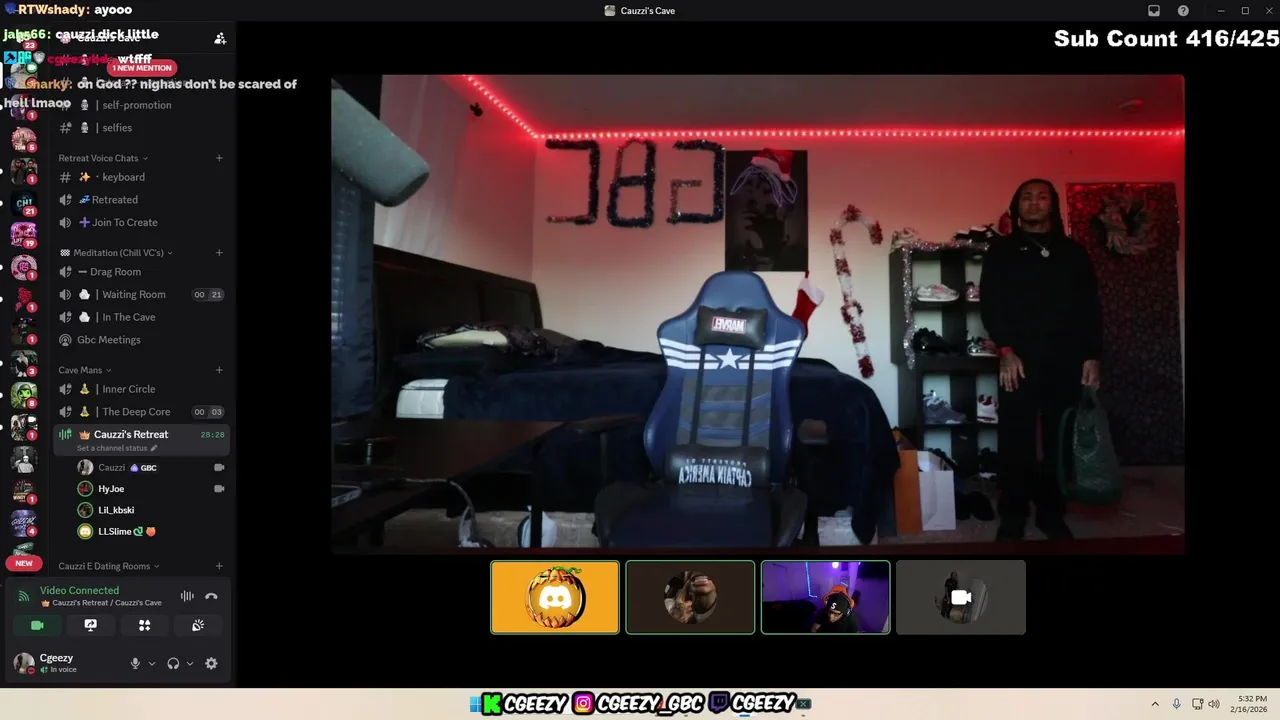Open User Settings gear icon
Screen dimensions: 1280x720
211,663
